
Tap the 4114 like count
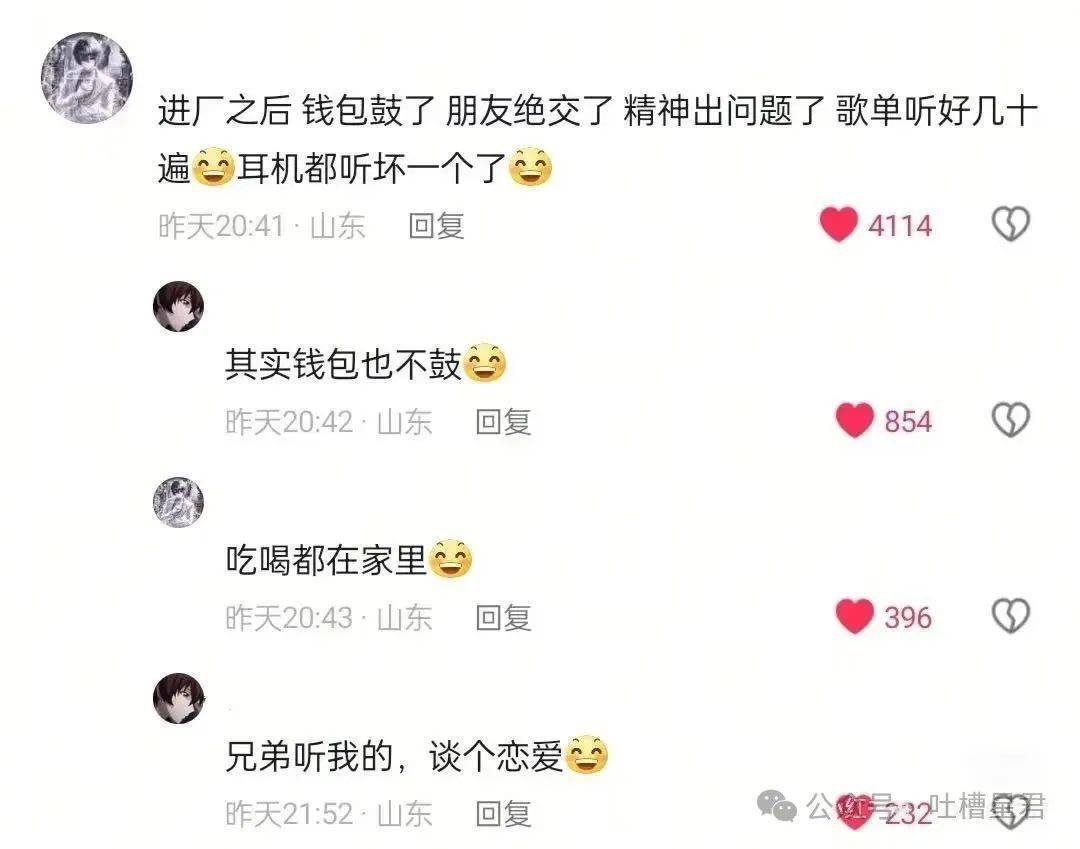900,226
